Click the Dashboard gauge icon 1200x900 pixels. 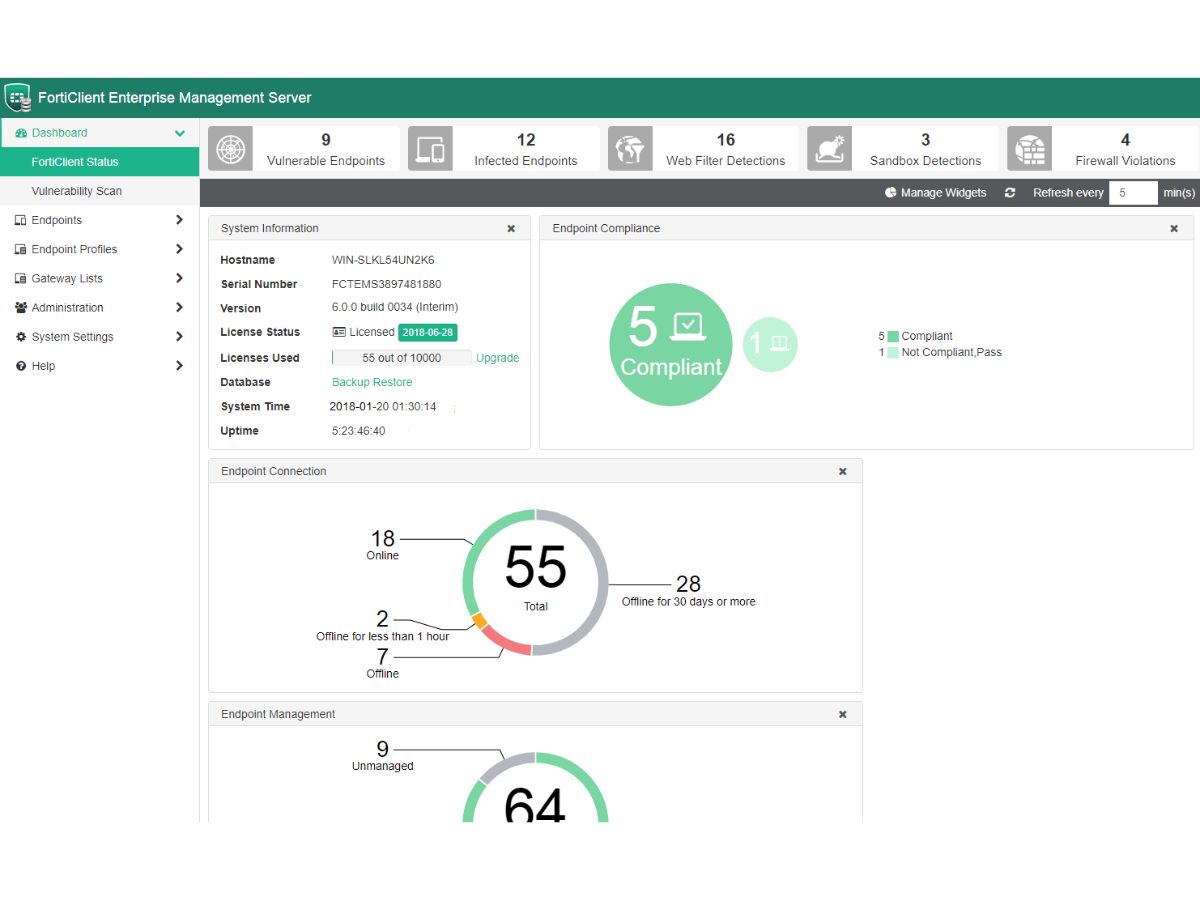coord(21,133)
